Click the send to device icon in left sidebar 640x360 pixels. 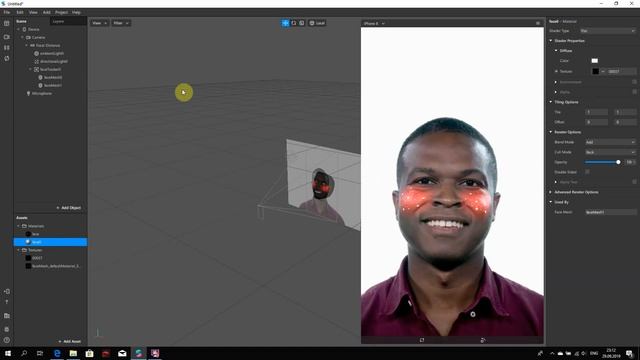point(7,291)
